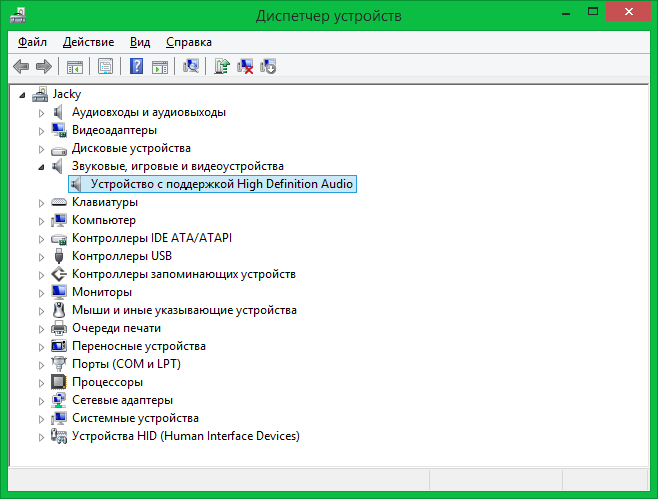Expand the Сетевые адаптеры category
Screen dimensions: 658x499
(x=41, y=400)
